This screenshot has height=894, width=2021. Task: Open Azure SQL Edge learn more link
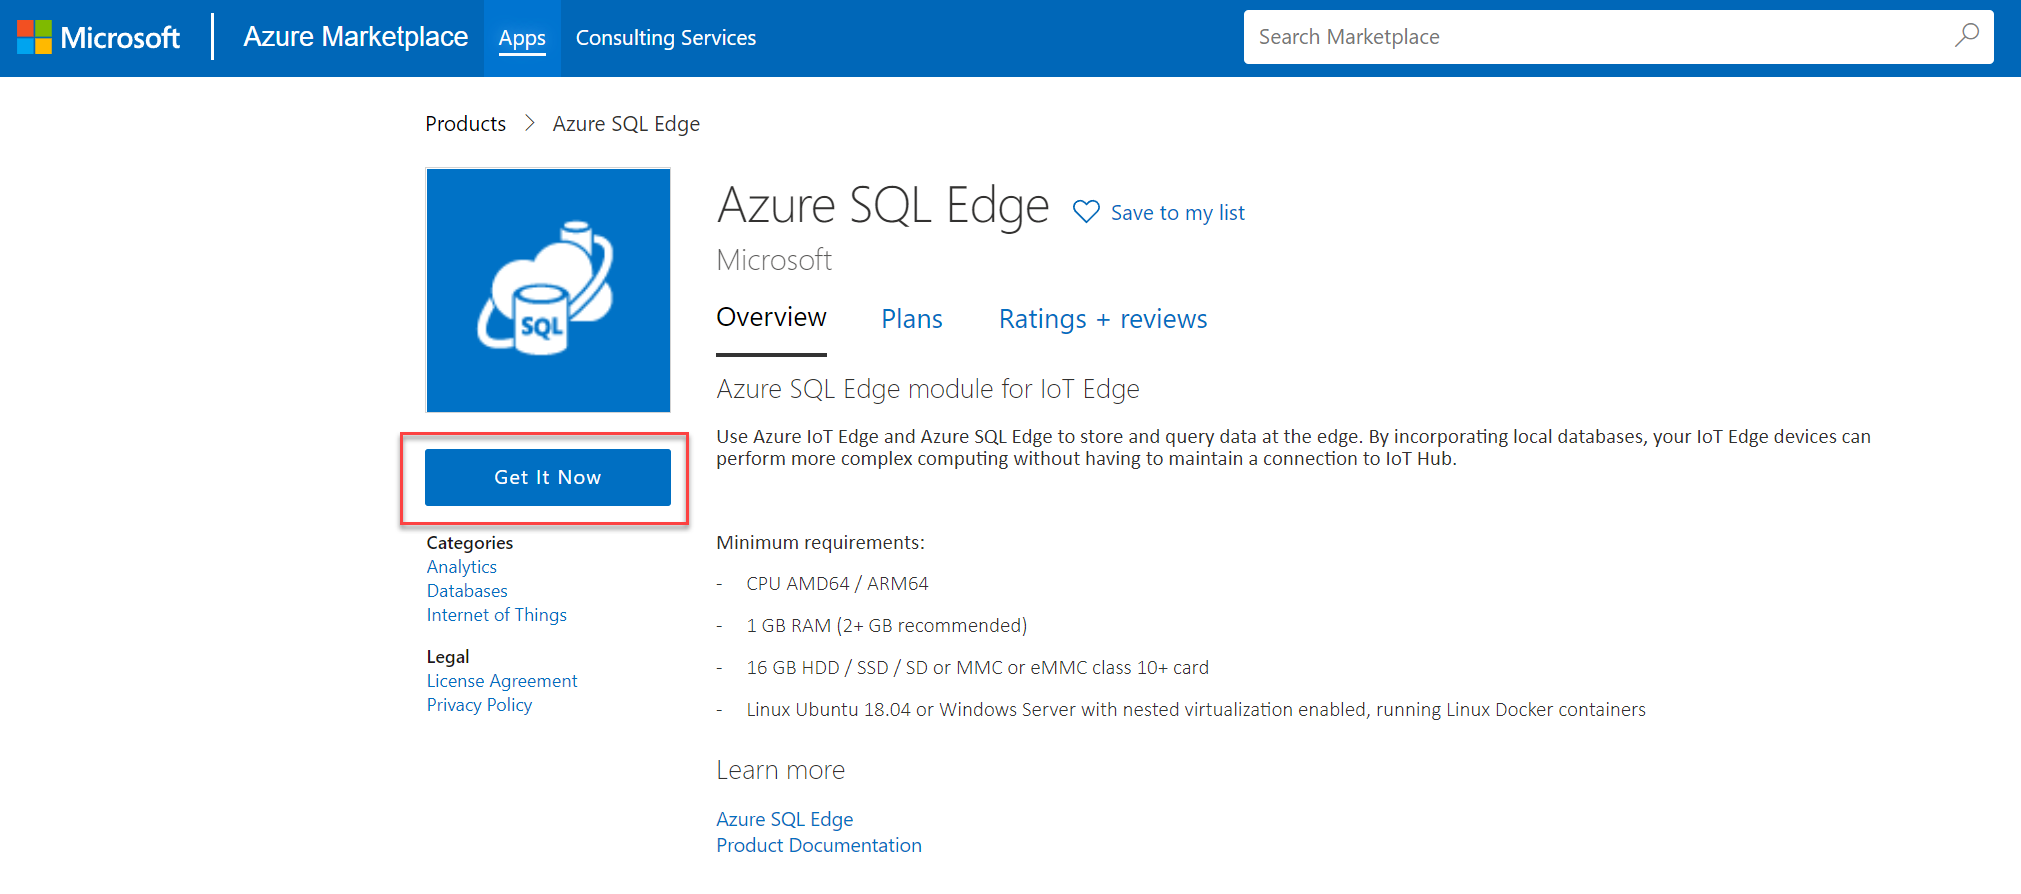tap(785, 819)
